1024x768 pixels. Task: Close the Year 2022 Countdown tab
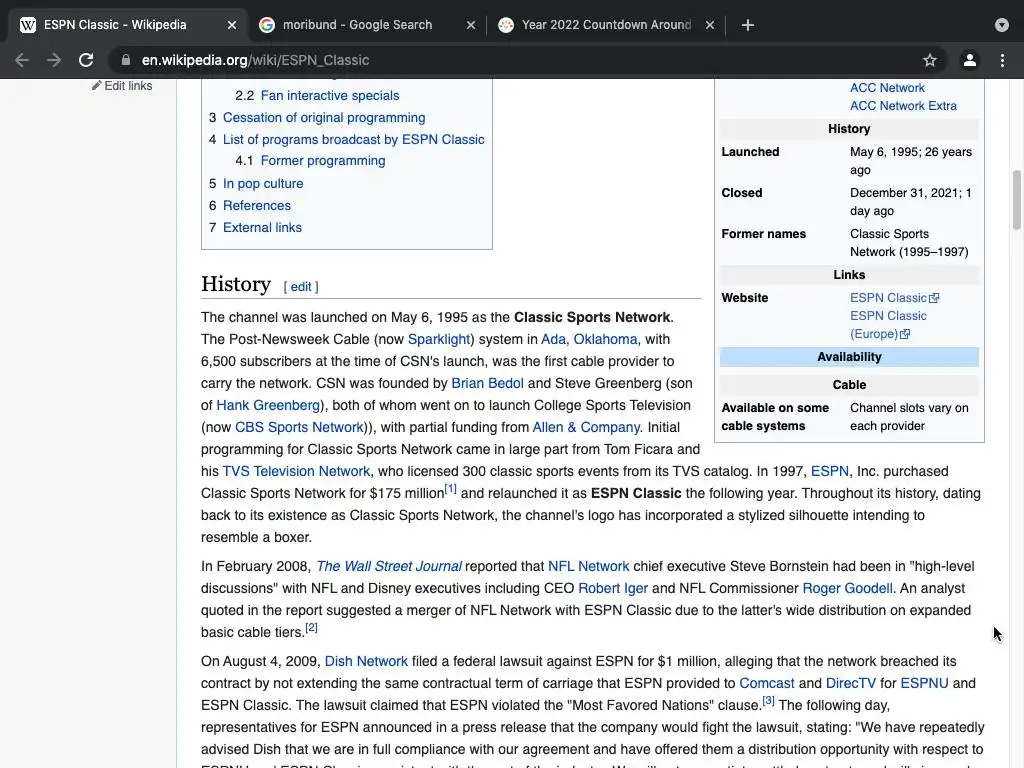pos(710,25)
